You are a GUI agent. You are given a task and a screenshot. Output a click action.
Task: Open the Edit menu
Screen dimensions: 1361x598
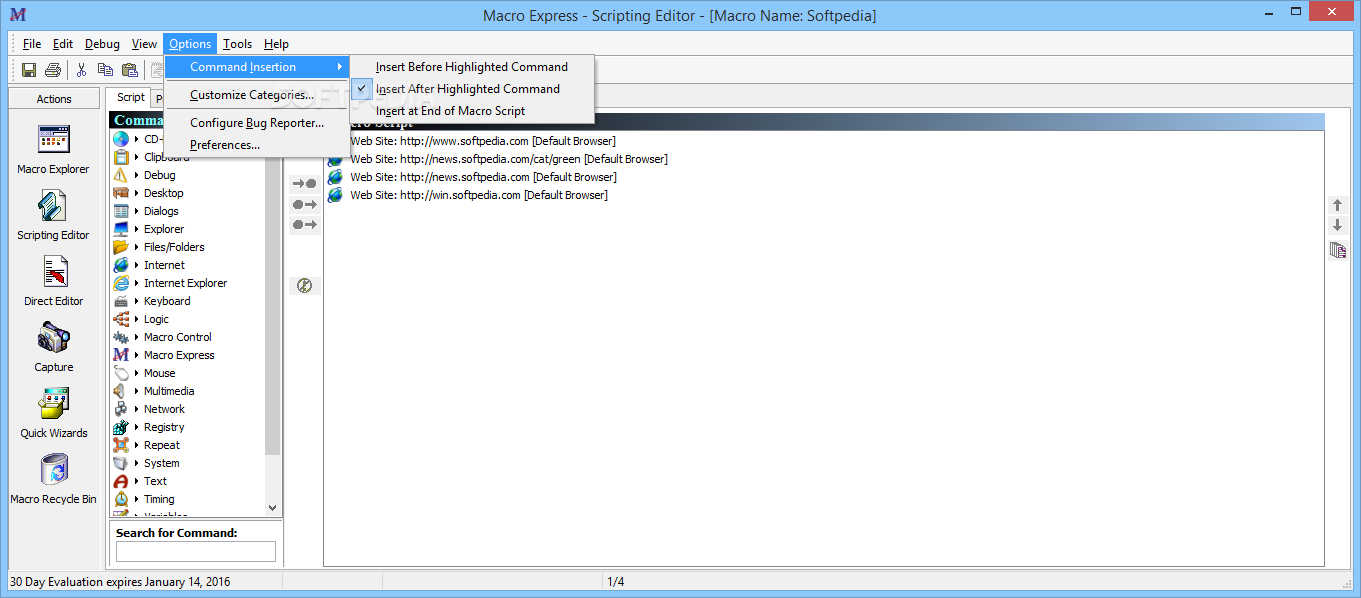(x=63, y=44)
